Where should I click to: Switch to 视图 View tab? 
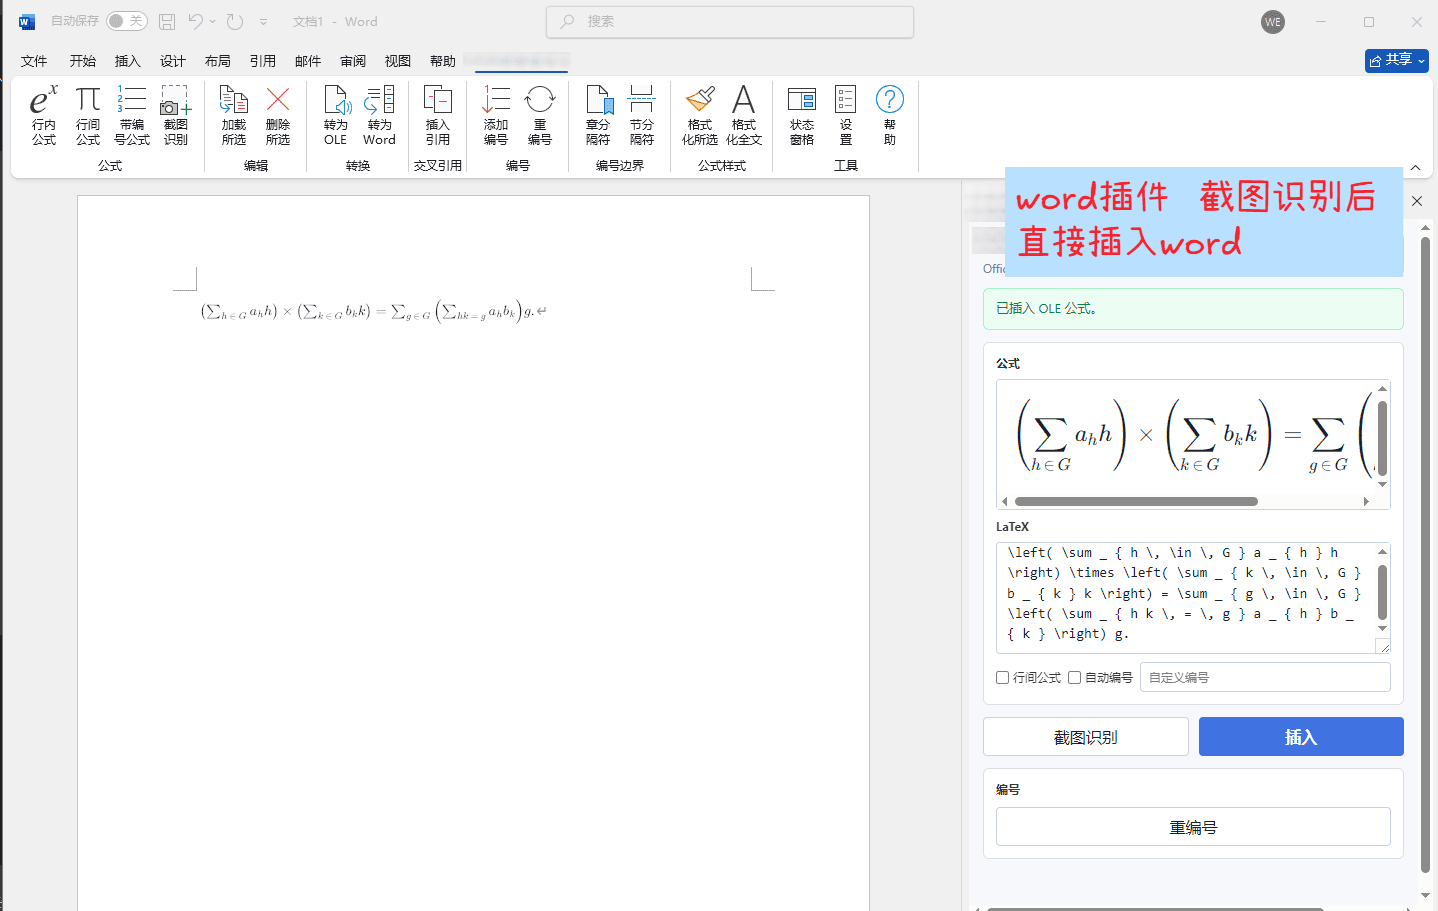click(398, 61)
